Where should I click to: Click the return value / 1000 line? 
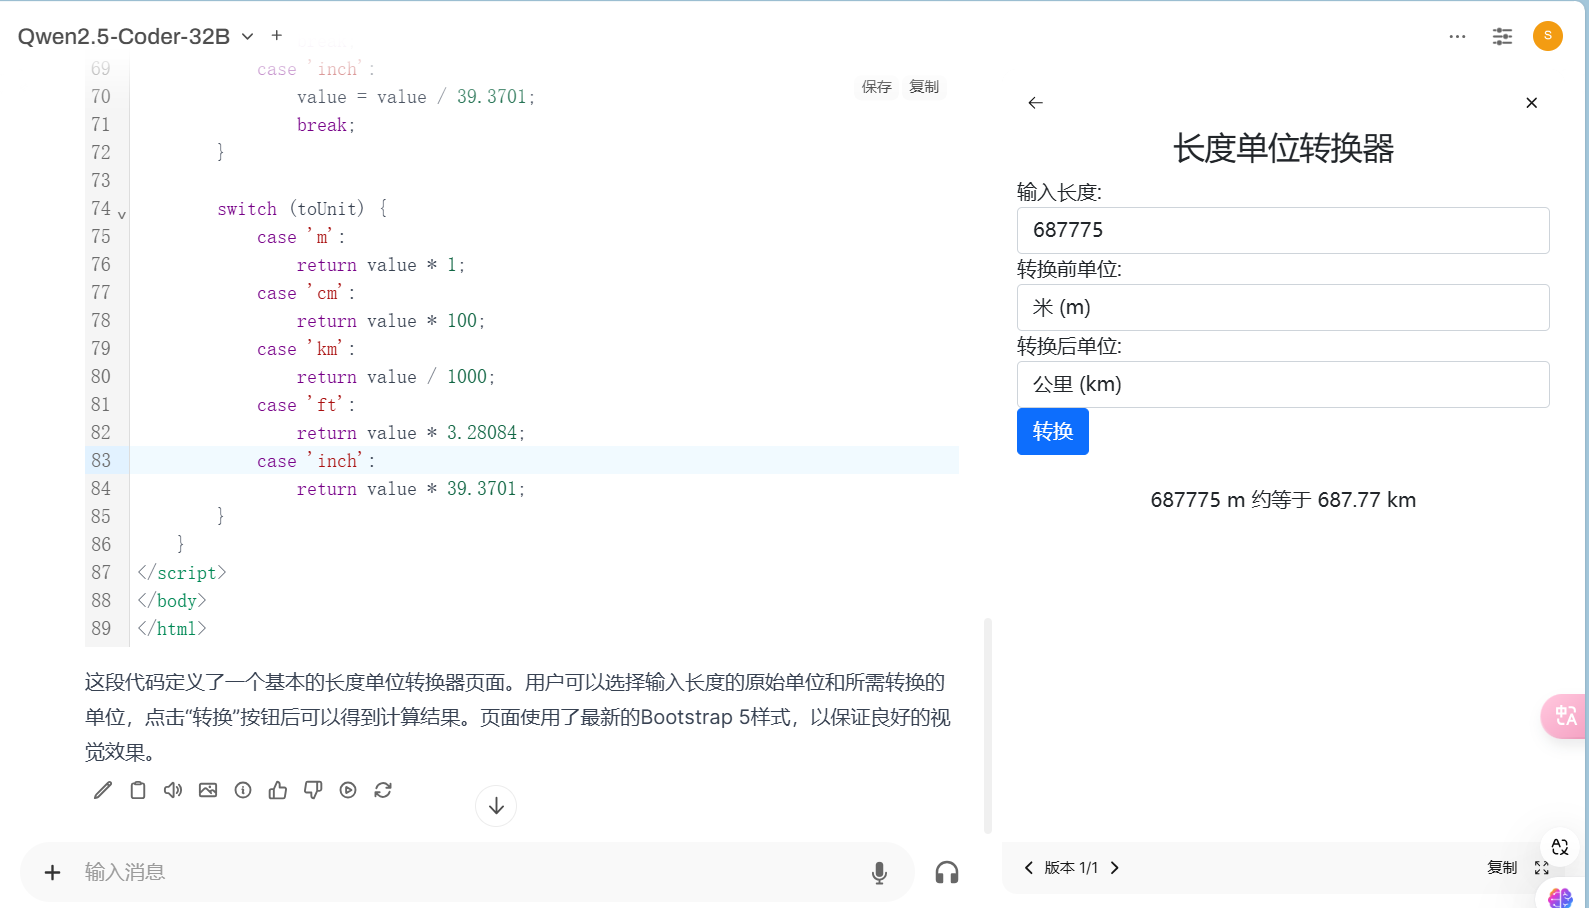(396, 377)
